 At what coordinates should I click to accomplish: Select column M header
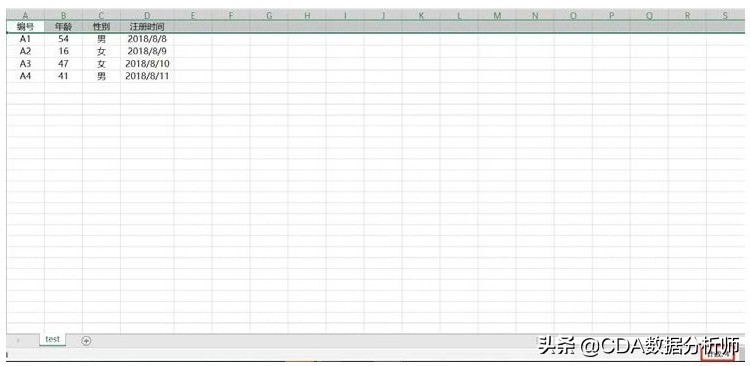[497, 15]
